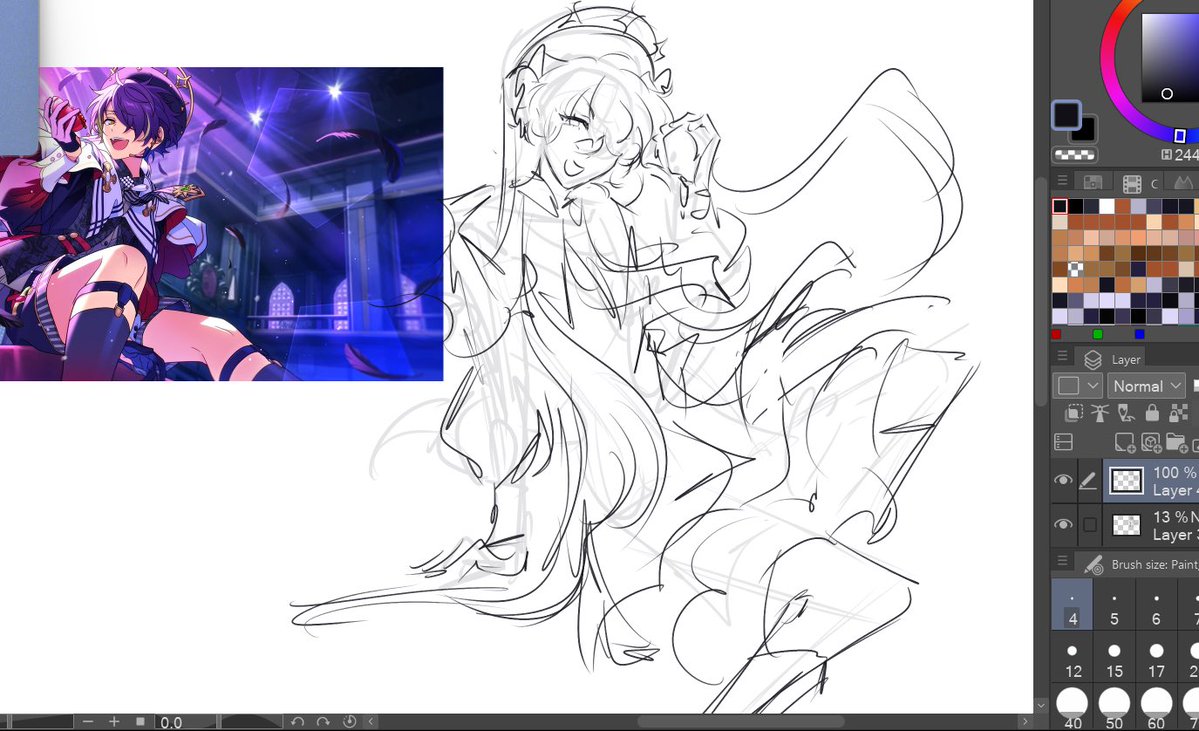The width and height of the screenshot is (1199, 731).
Task: Pick the green swatch under the color set
Action: coord(1097,334)
